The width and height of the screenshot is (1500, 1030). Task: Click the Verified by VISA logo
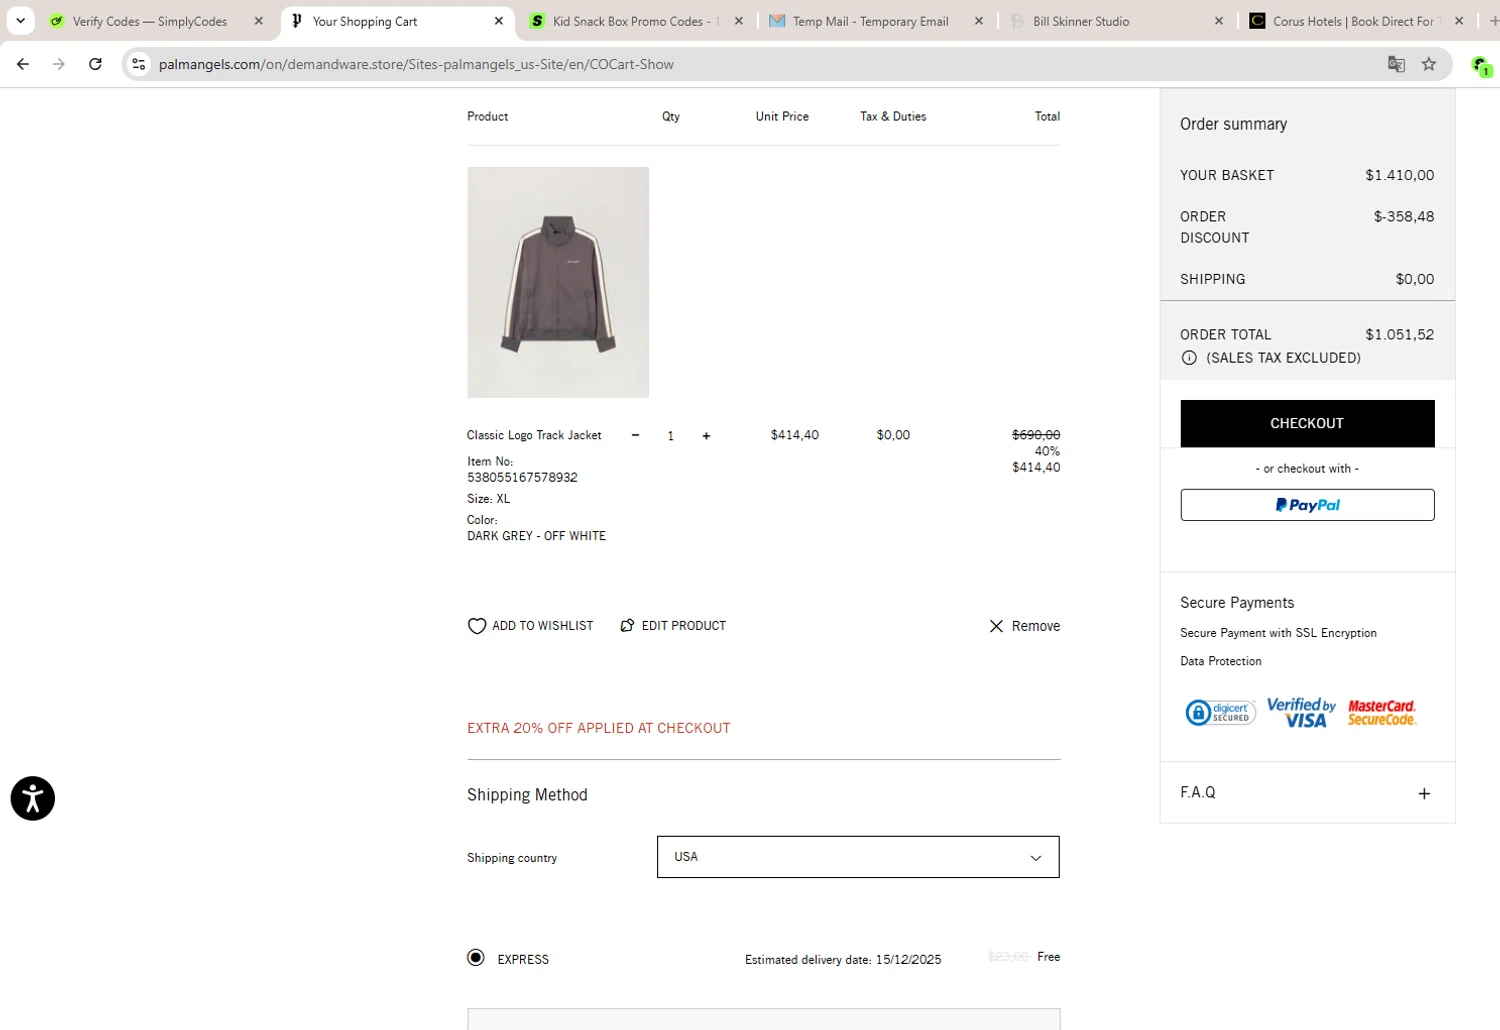point(1302,712)
